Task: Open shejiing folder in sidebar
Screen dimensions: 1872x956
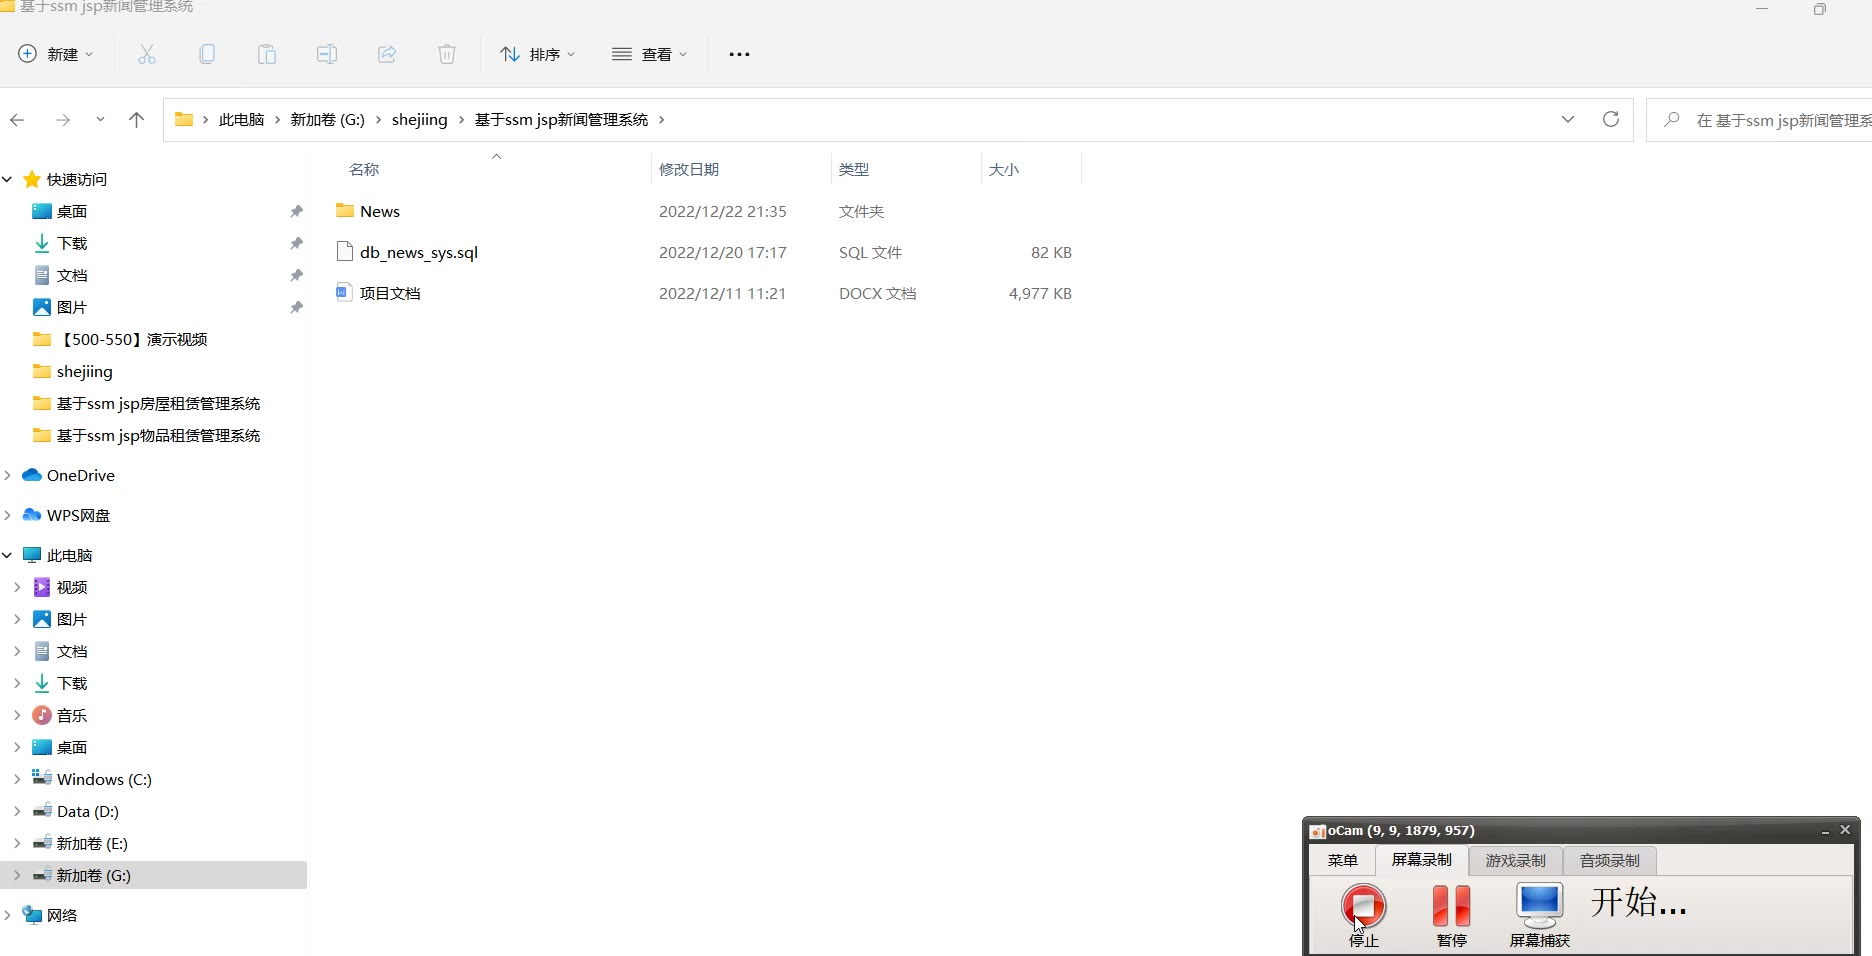Action: click(84, 371)
